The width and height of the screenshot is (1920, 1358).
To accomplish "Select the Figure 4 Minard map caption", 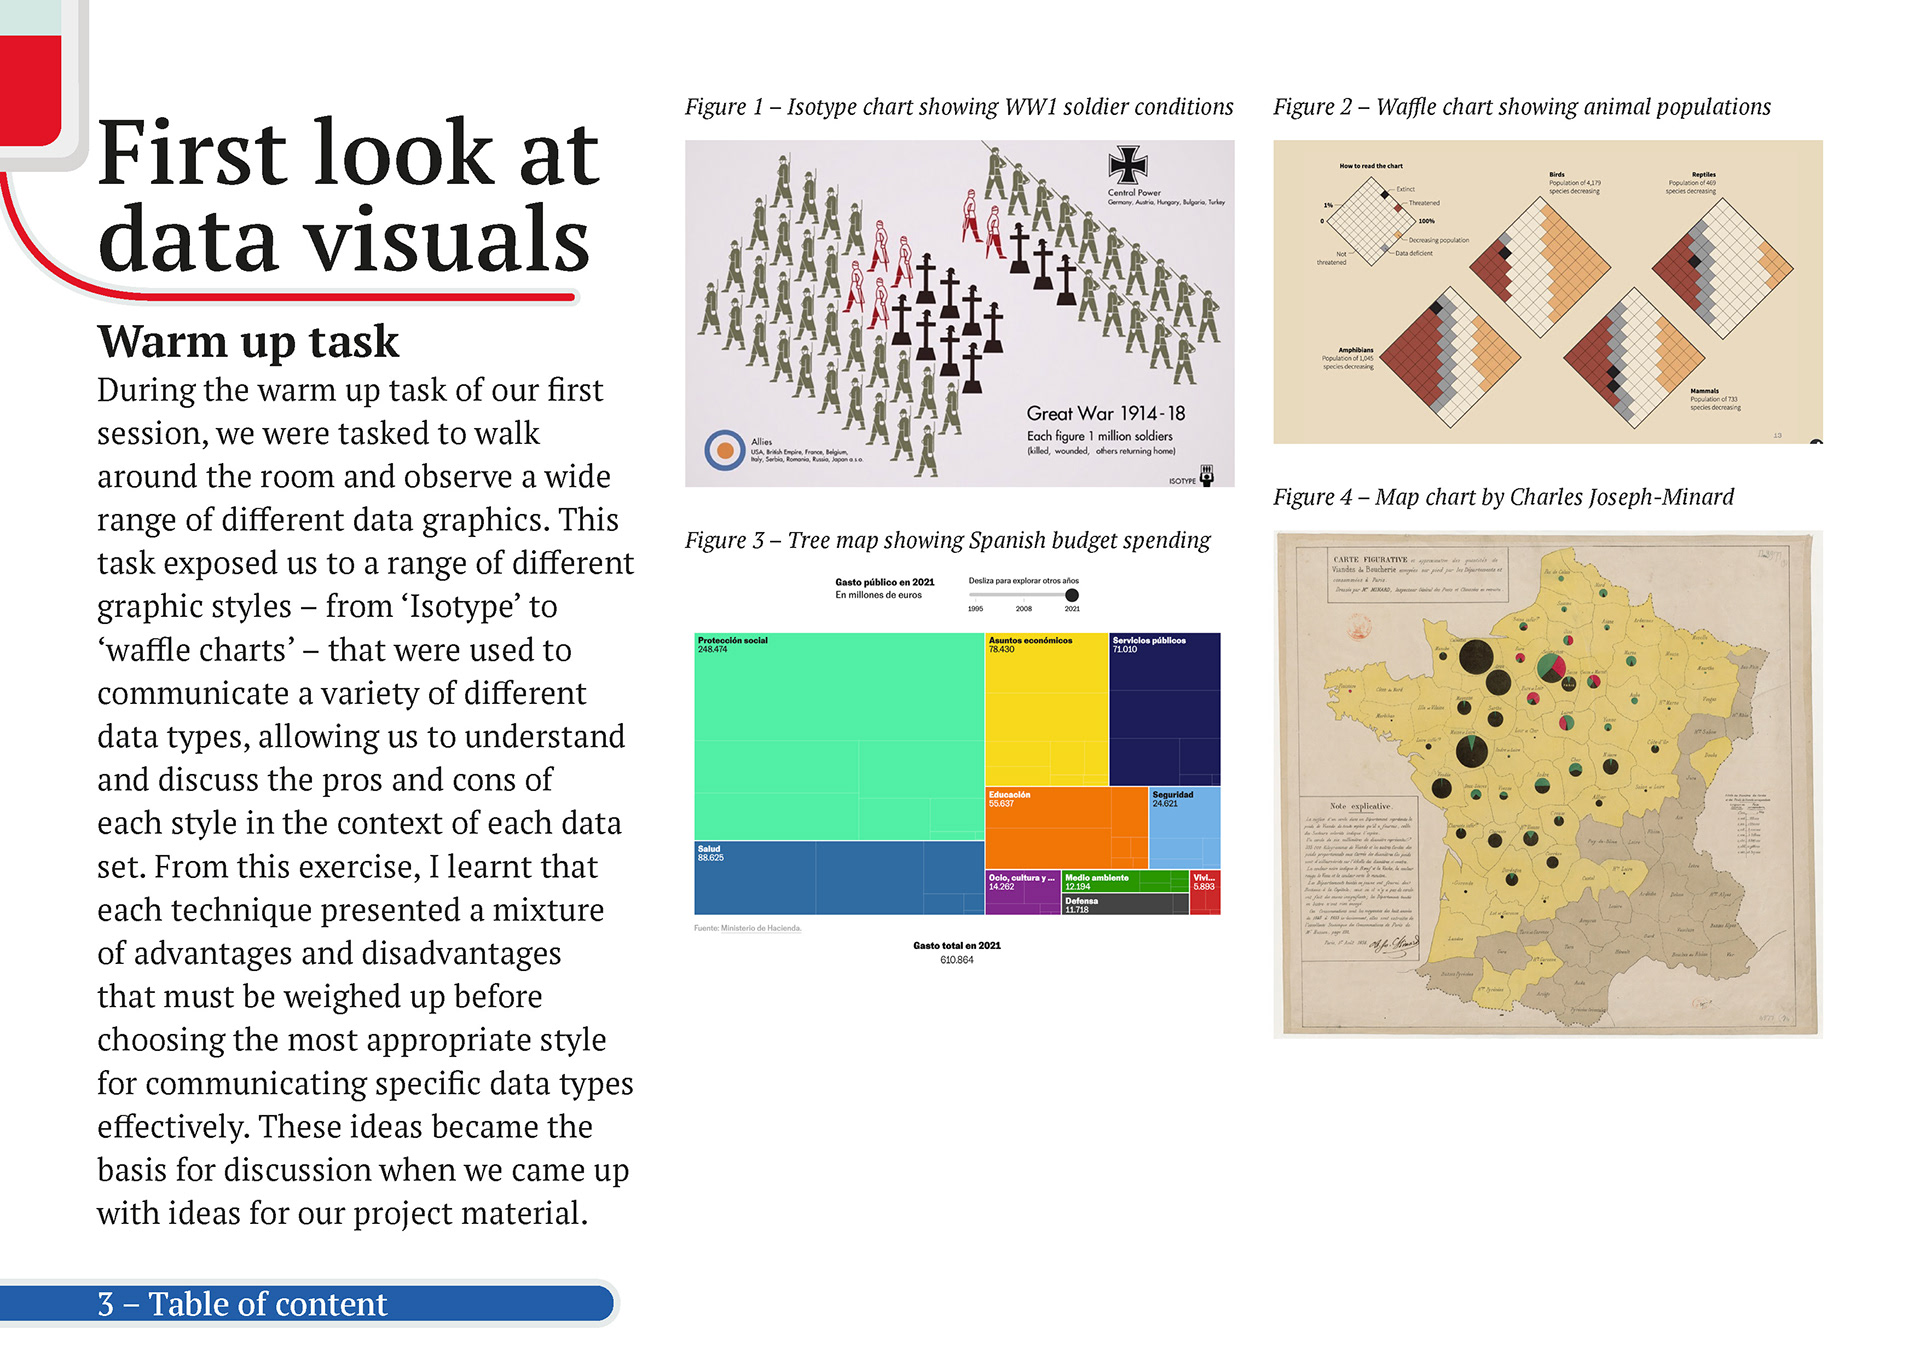I will (x=1503, y=497).
